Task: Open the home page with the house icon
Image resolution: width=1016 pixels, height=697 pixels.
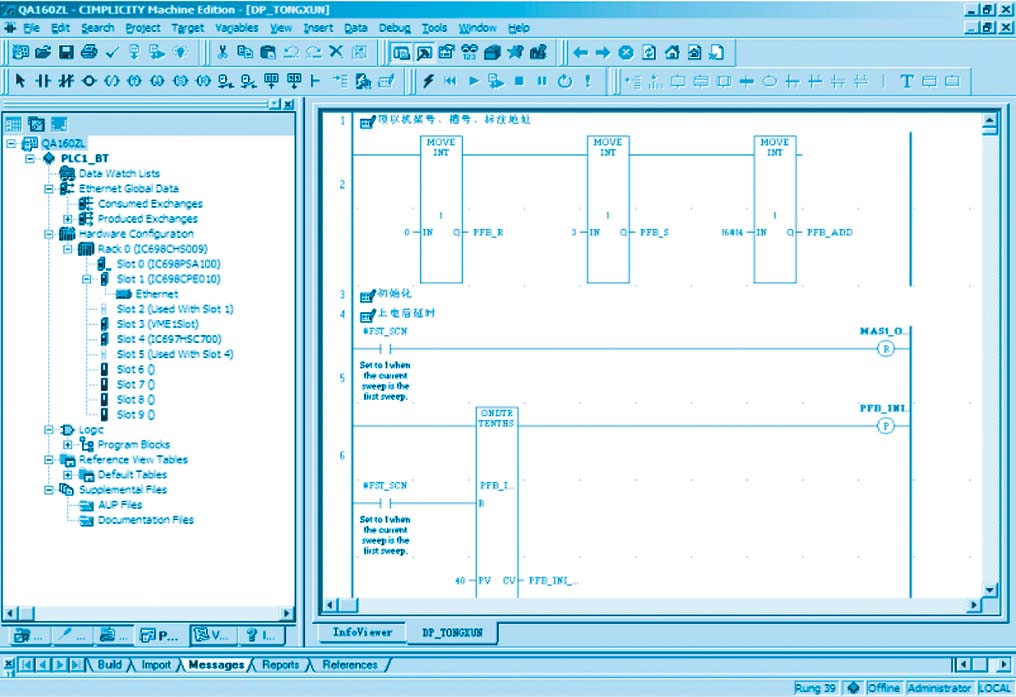Action: pyautogui.click(x=672, y=52)
